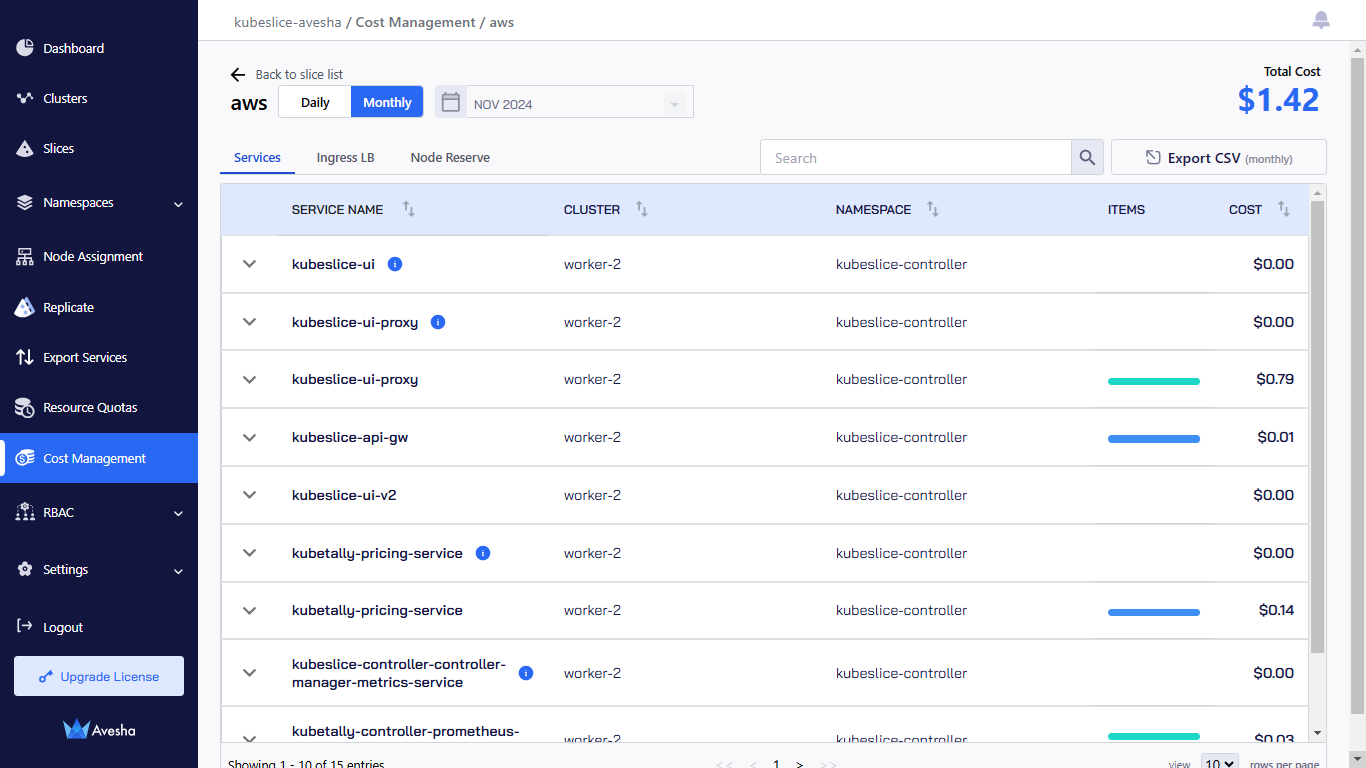Expand the Settings sidebar submenu chevron
The width and height of the screenshot is (1366, 768).
pos(178,571)
